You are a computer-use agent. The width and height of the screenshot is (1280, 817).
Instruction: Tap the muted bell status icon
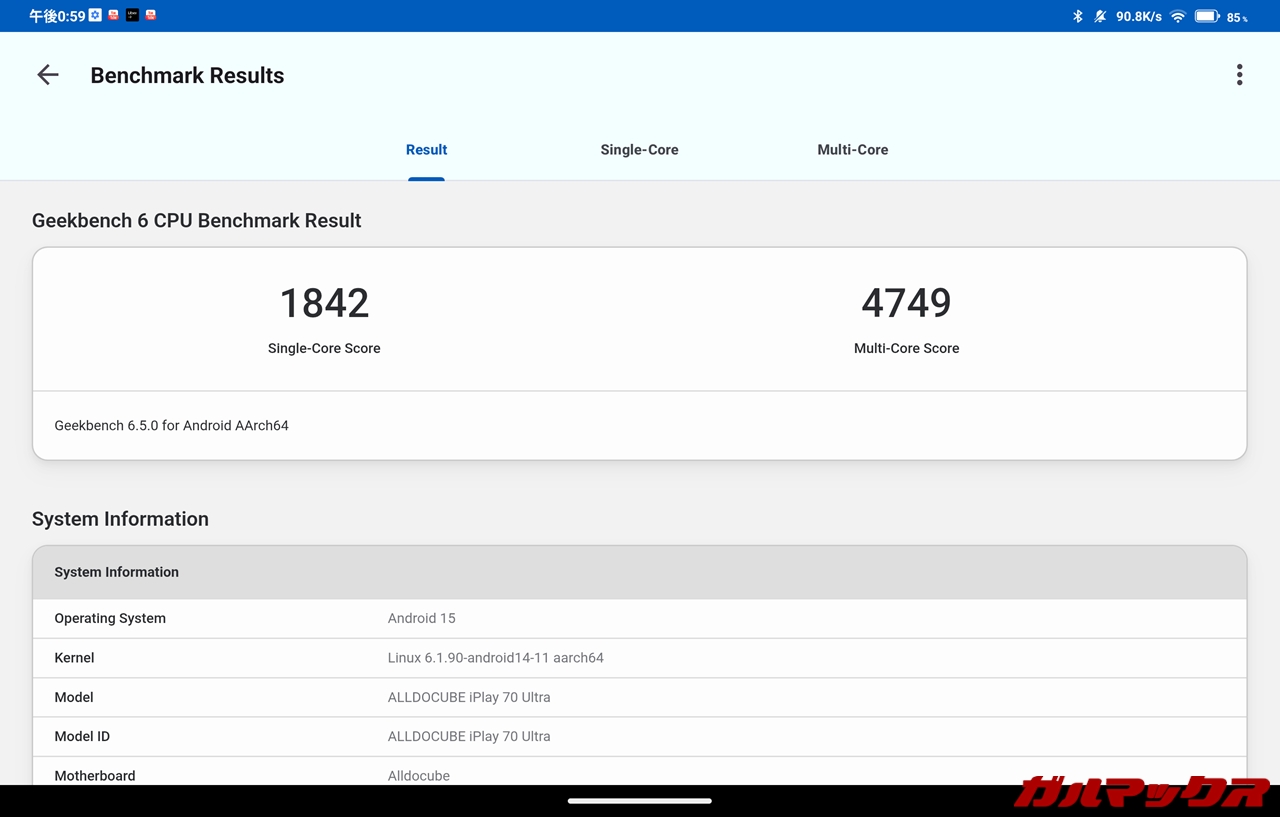1100,16
